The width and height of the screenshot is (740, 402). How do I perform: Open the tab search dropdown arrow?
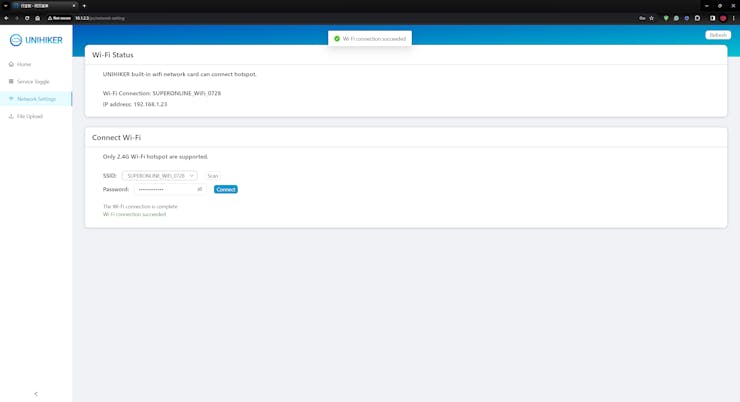click(6, 6)
